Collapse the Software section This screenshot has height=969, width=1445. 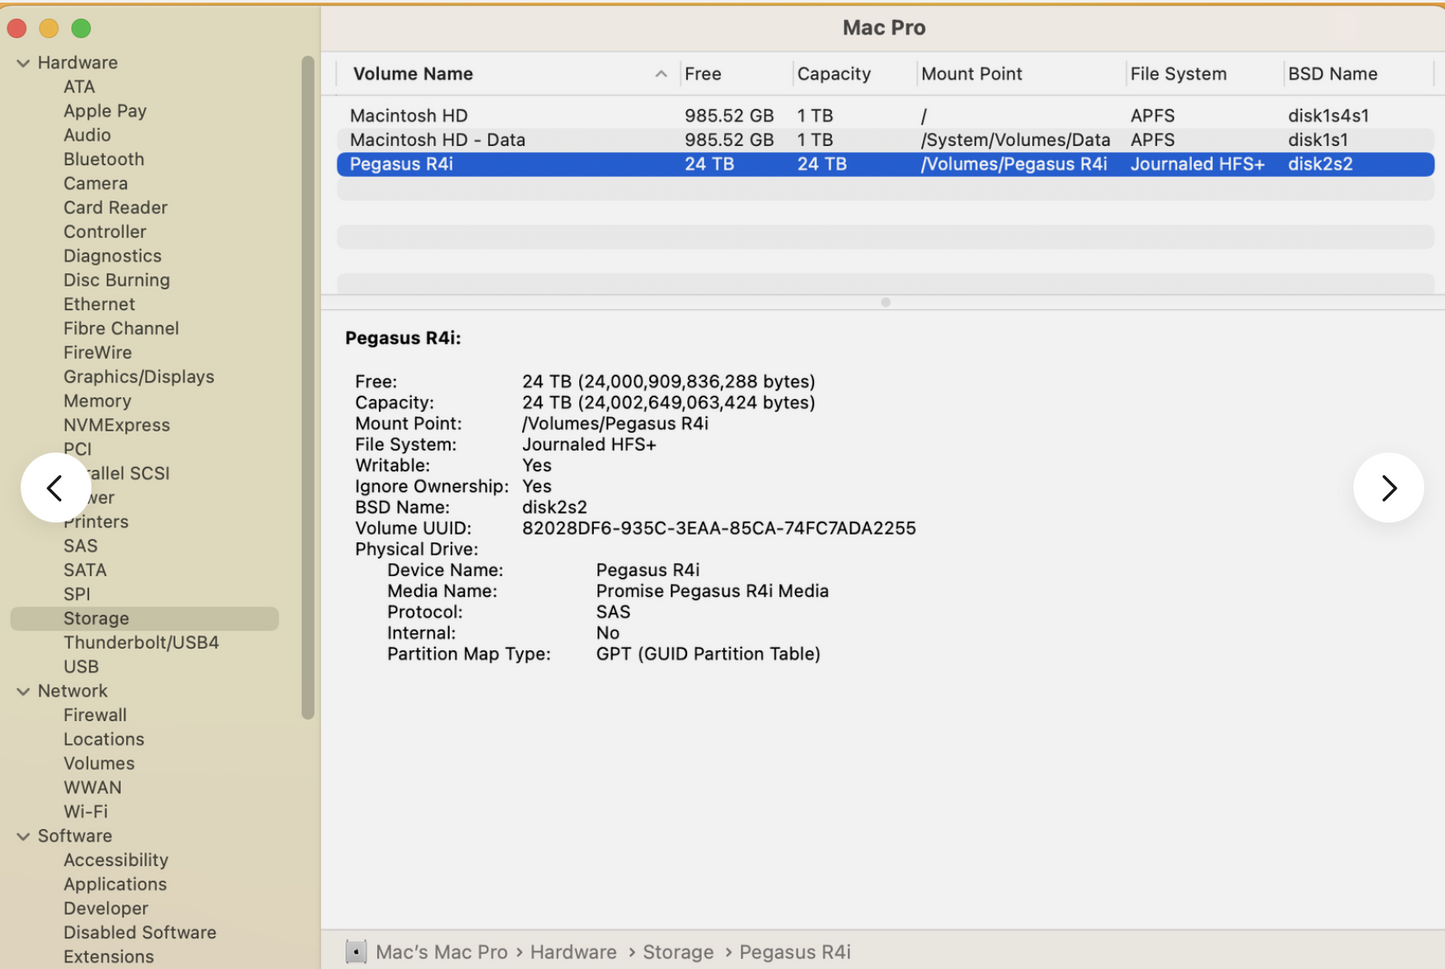(22, 835)
